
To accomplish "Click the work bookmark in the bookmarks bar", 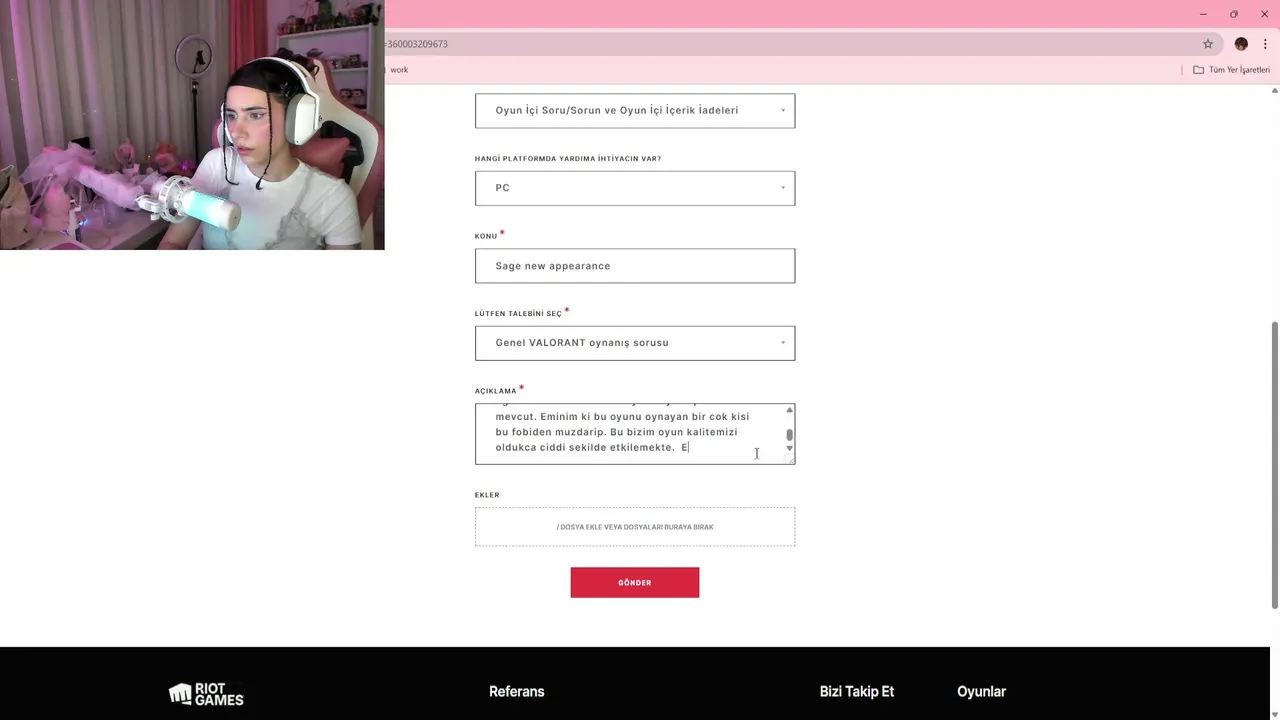I will (x=399, y=70).
